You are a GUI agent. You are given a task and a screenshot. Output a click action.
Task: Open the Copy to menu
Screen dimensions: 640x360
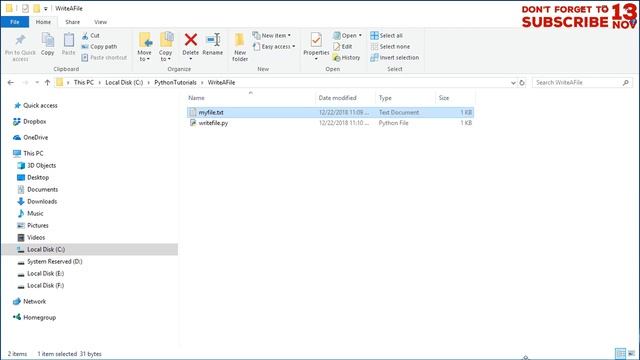pos(166,47)
